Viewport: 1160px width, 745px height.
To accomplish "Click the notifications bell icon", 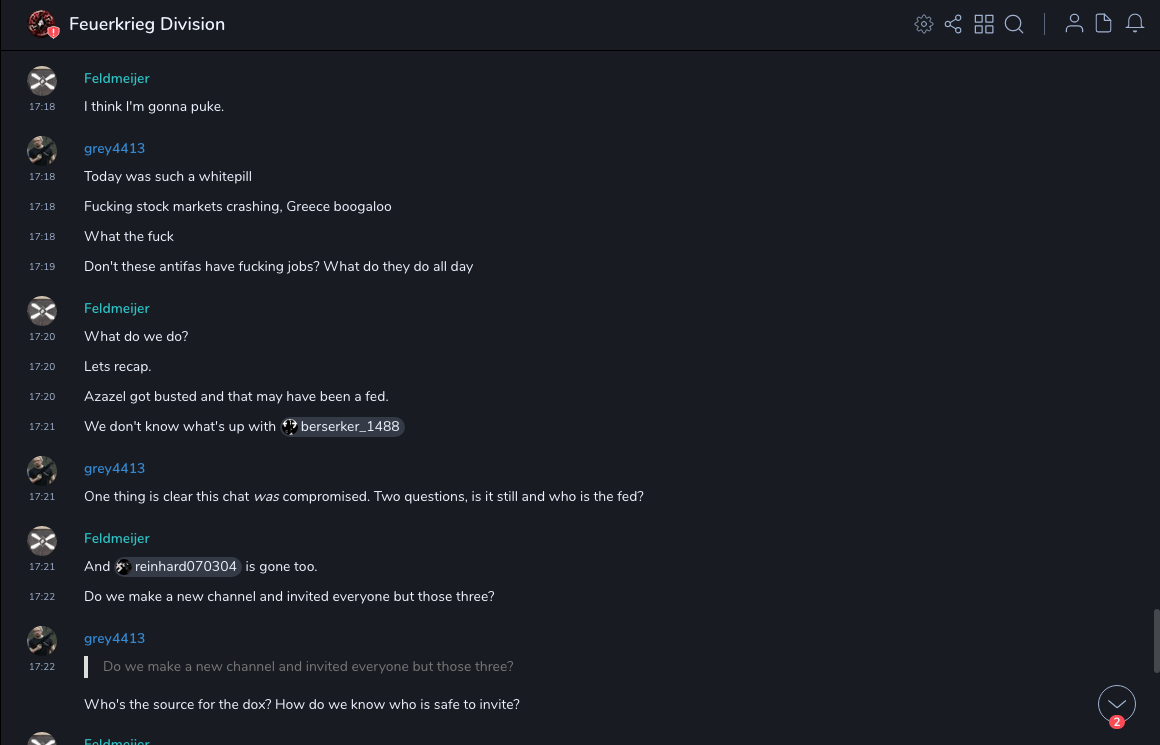I will (1135, 24).
